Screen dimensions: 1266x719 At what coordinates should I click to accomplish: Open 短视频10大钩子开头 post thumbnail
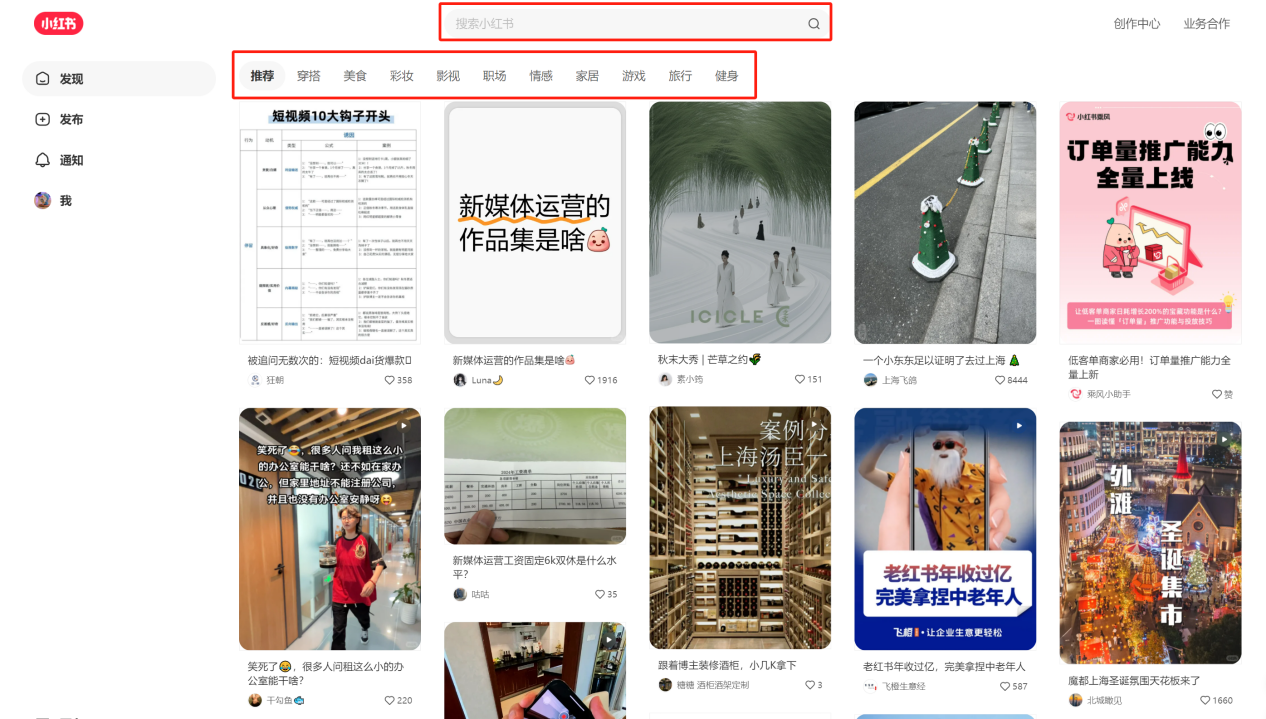point(330,222)
